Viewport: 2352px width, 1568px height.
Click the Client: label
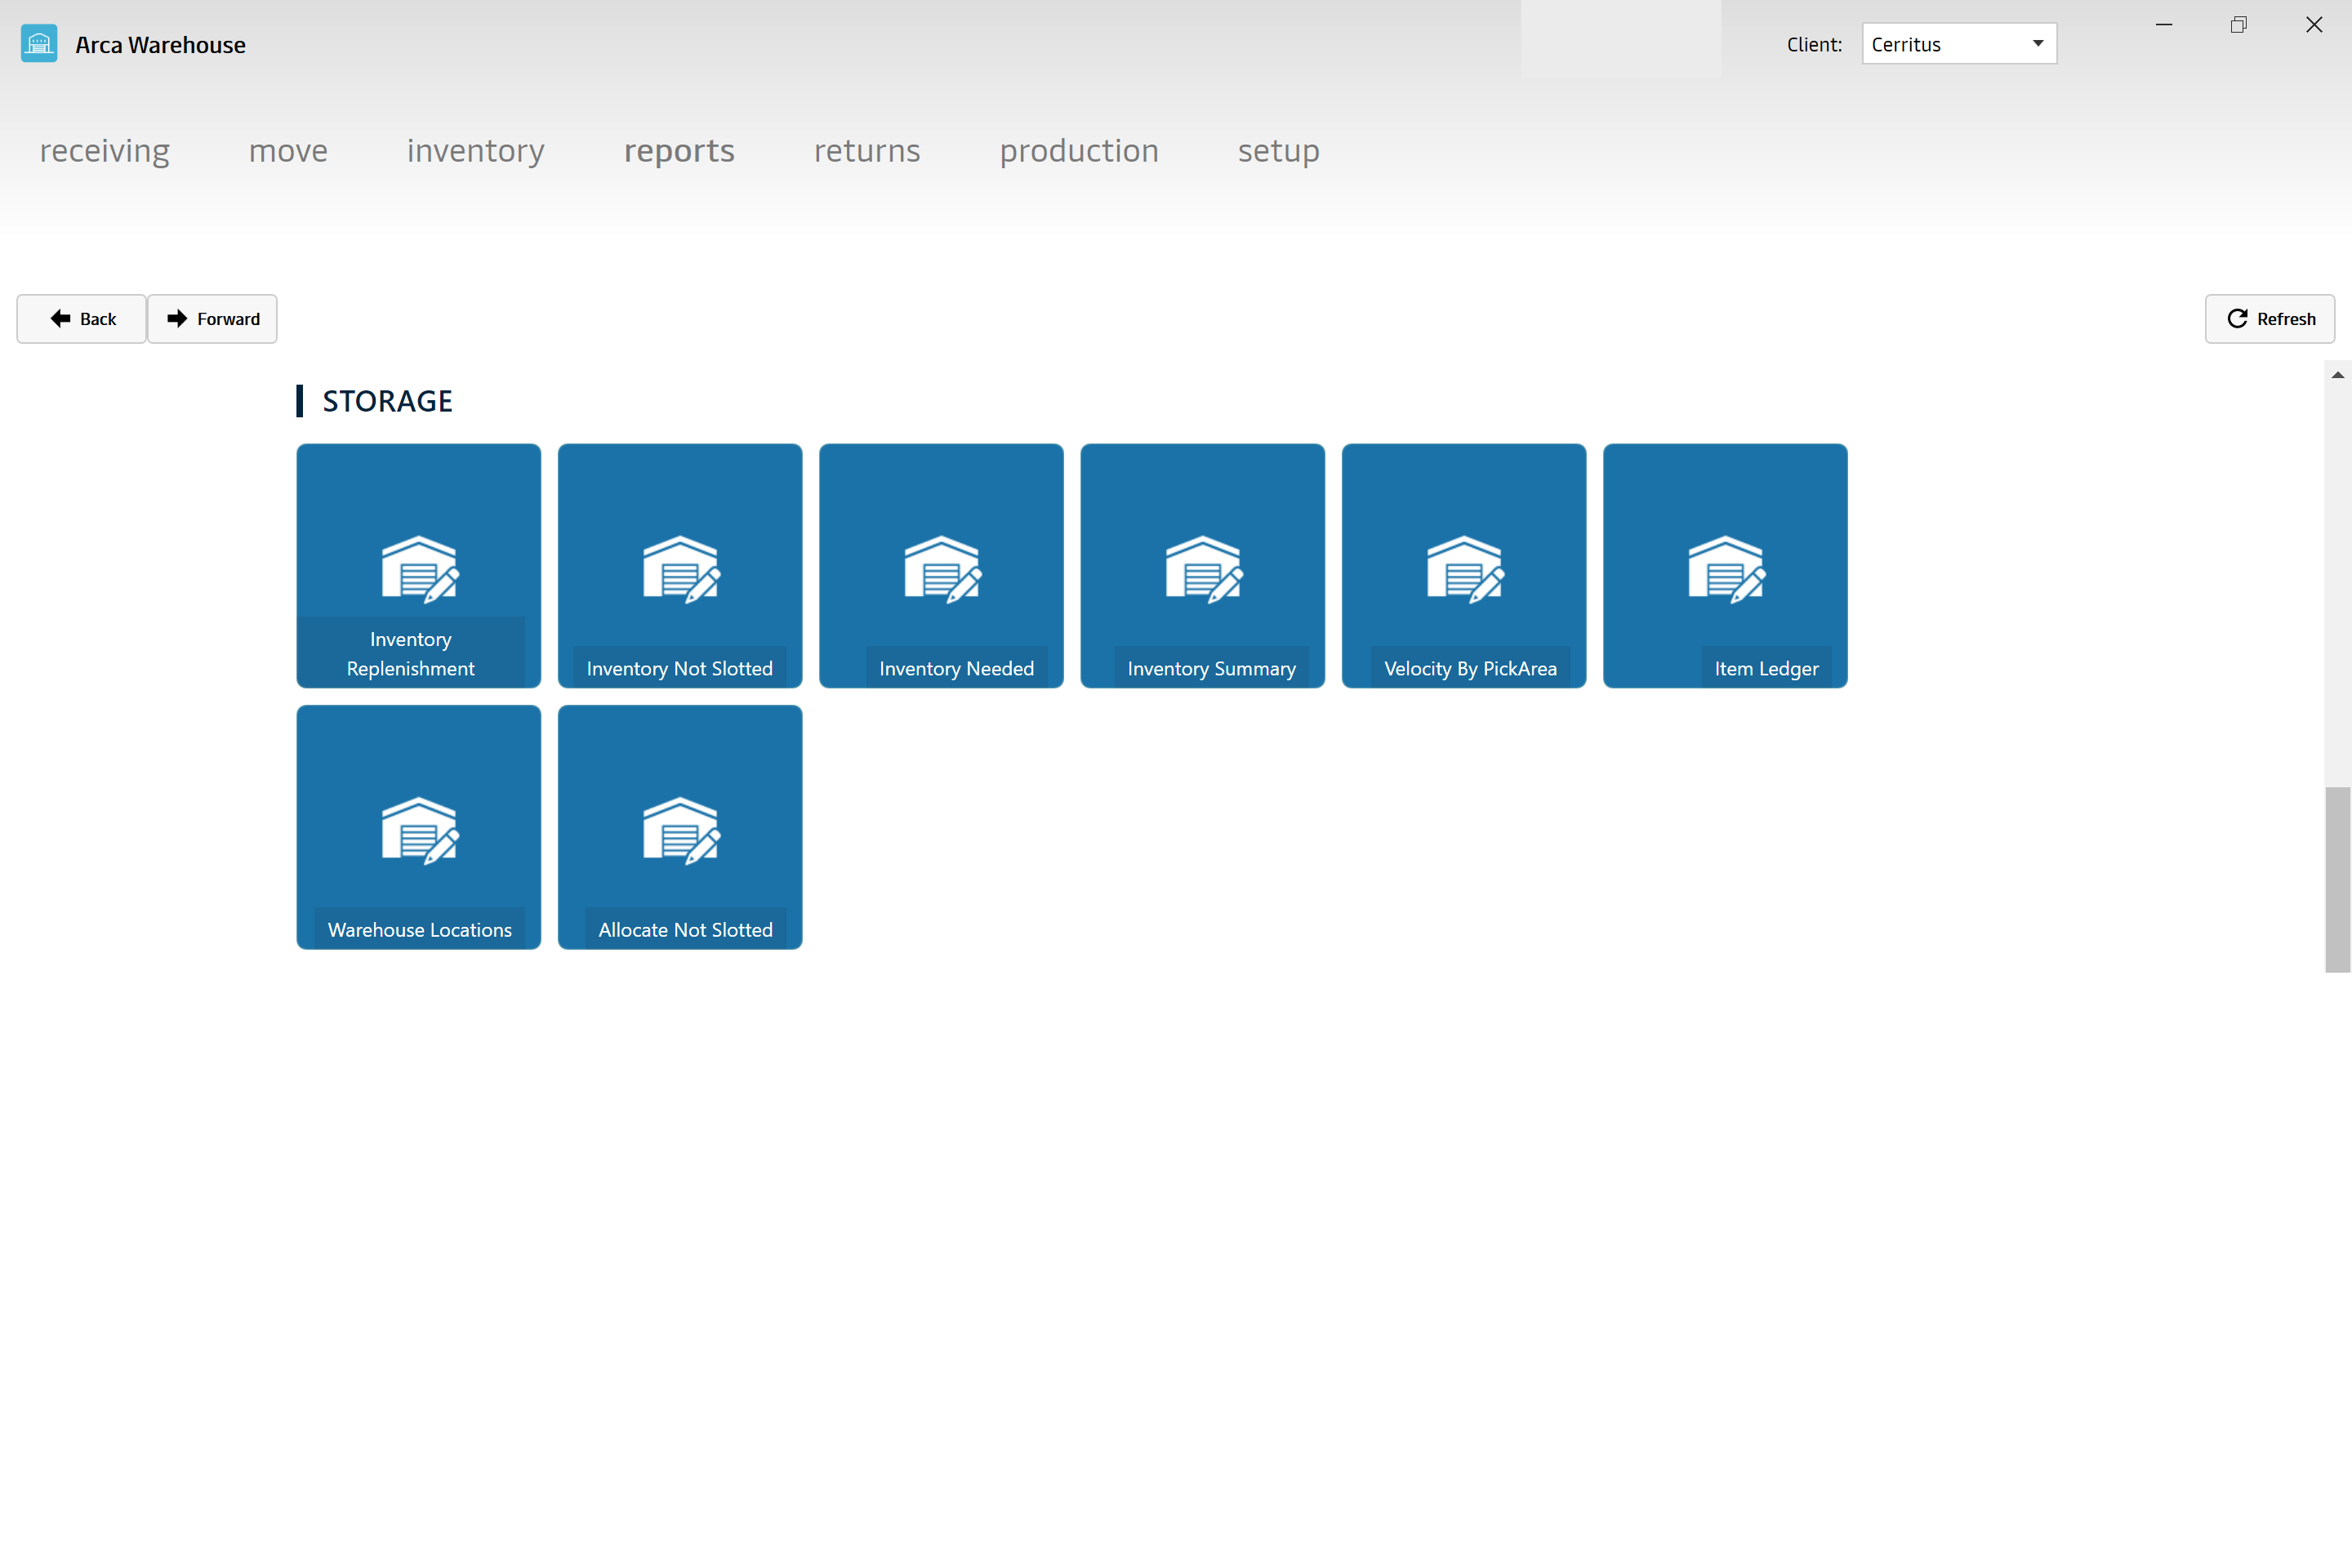[x=1814, y=45]
